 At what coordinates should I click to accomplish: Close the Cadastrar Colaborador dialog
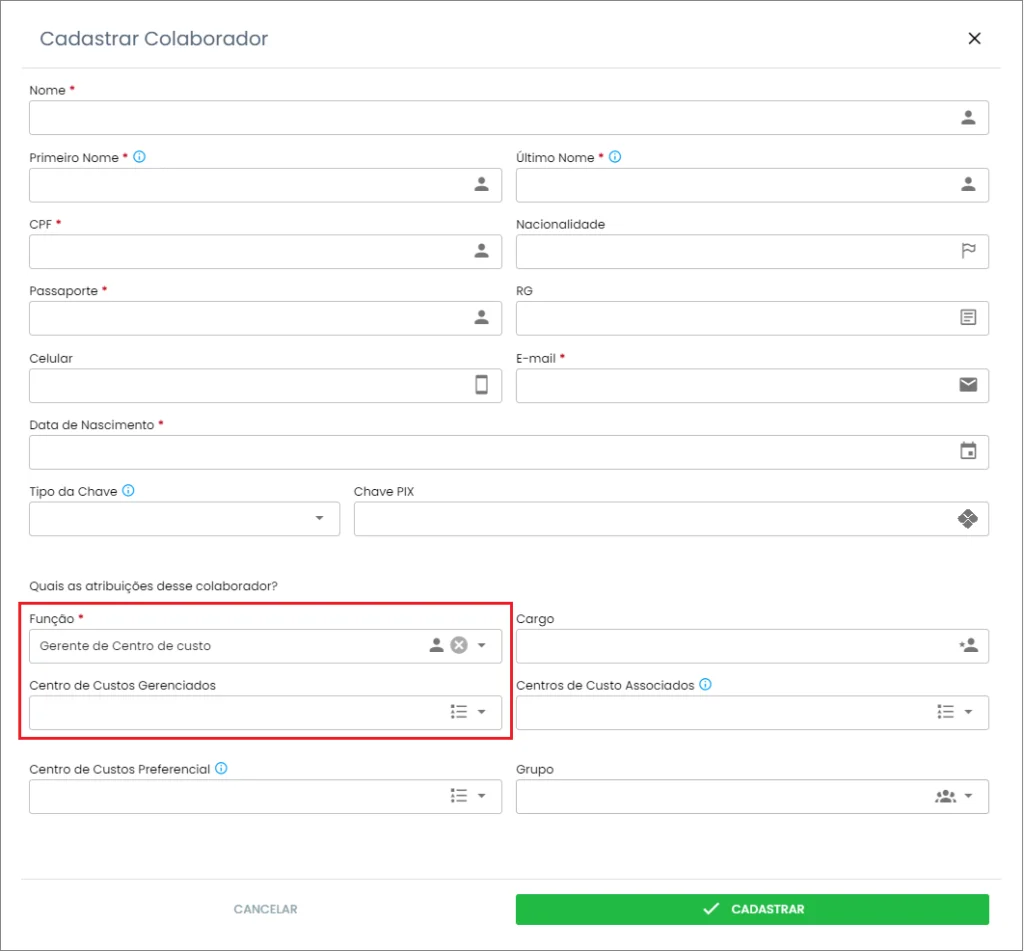[974, 39]
